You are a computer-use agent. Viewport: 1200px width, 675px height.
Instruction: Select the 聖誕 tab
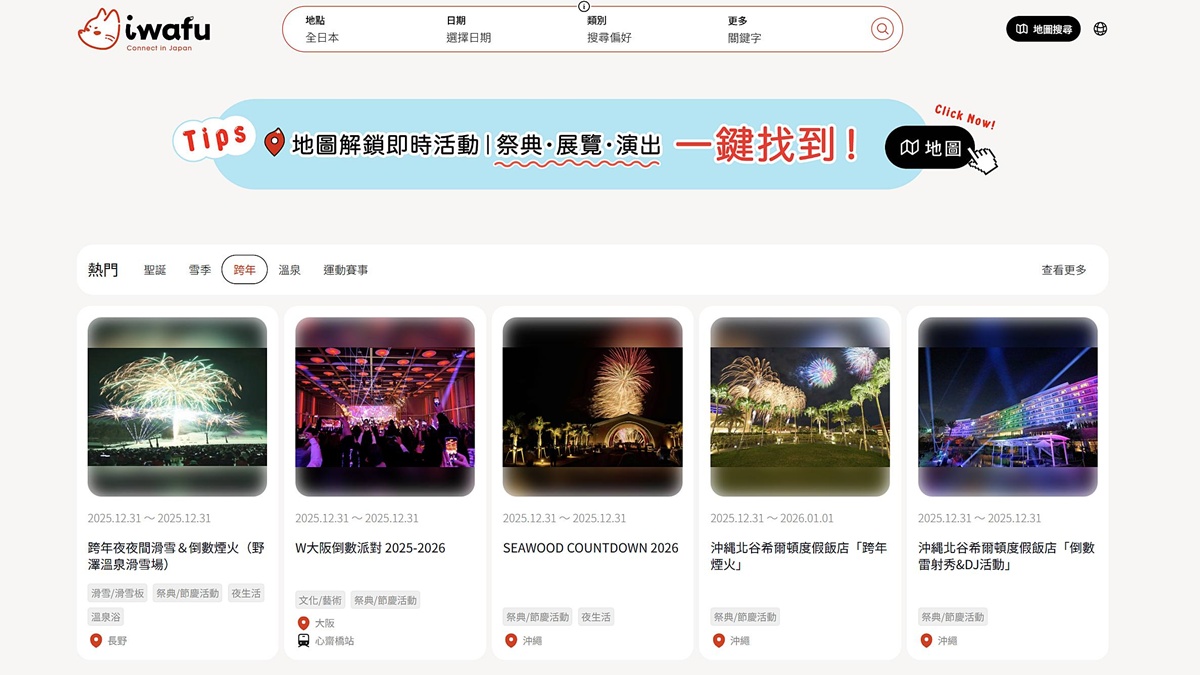[155, 270]
